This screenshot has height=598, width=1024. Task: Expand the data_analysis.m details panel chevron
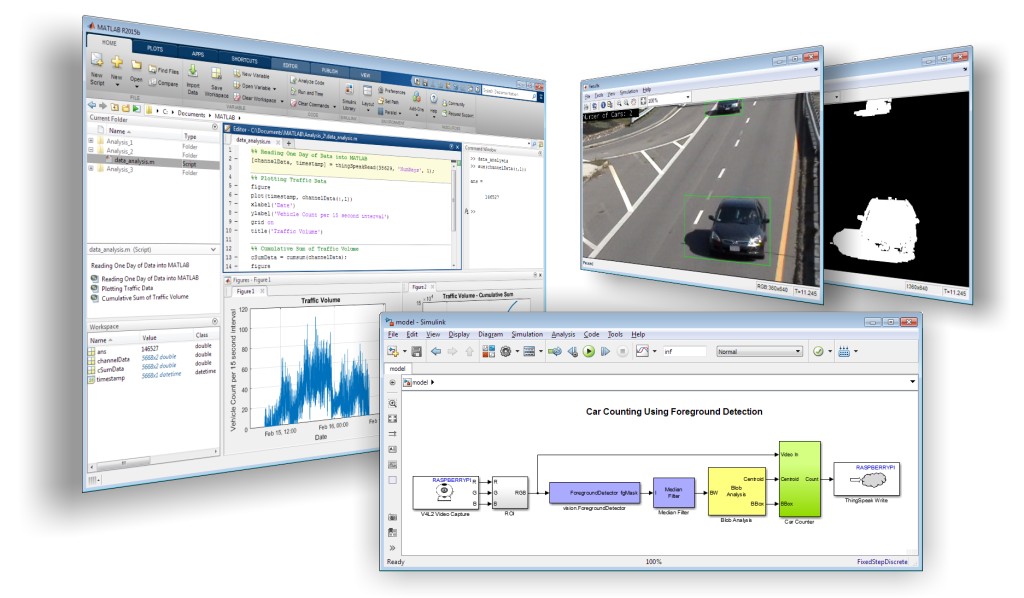(213, 249)
